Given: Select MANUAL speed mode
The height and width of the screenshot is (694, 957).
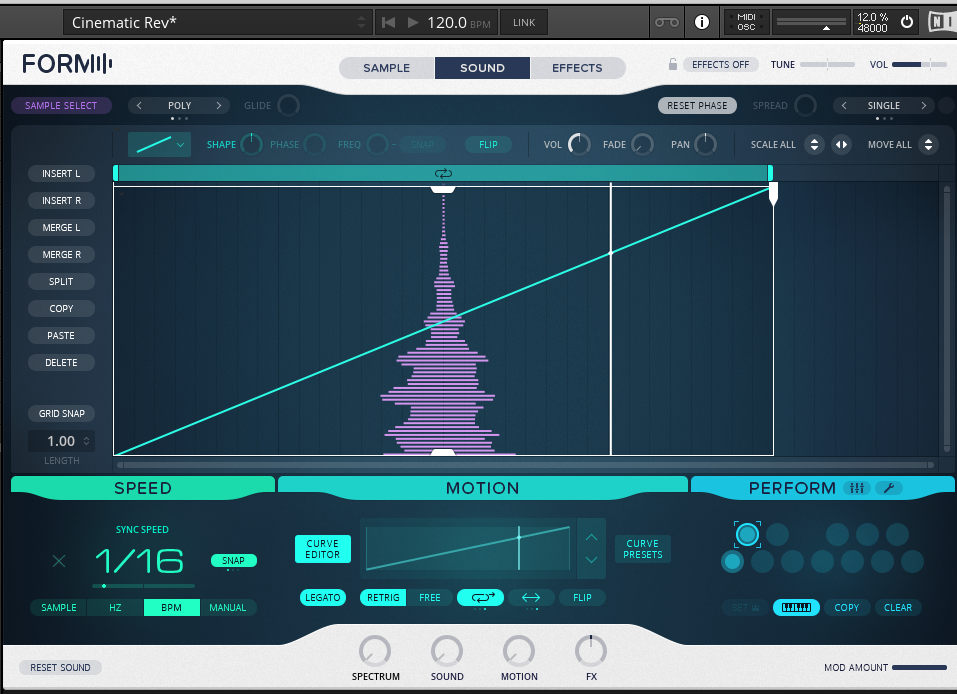Looking at the screenshot, I should click(x=228, y=607).
